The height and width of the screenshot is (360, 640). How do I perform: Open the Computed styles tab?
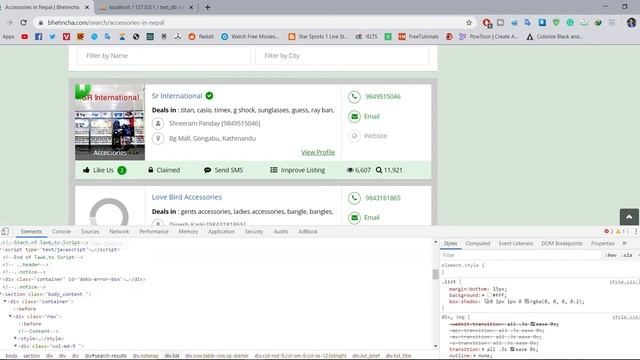(478, 243)
